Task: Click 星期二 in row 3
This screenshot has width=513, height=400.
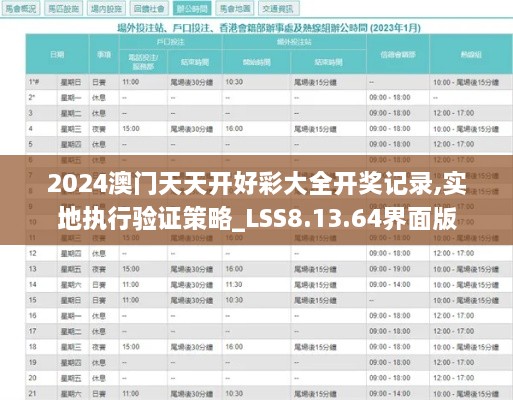Action: pos(71,113)
